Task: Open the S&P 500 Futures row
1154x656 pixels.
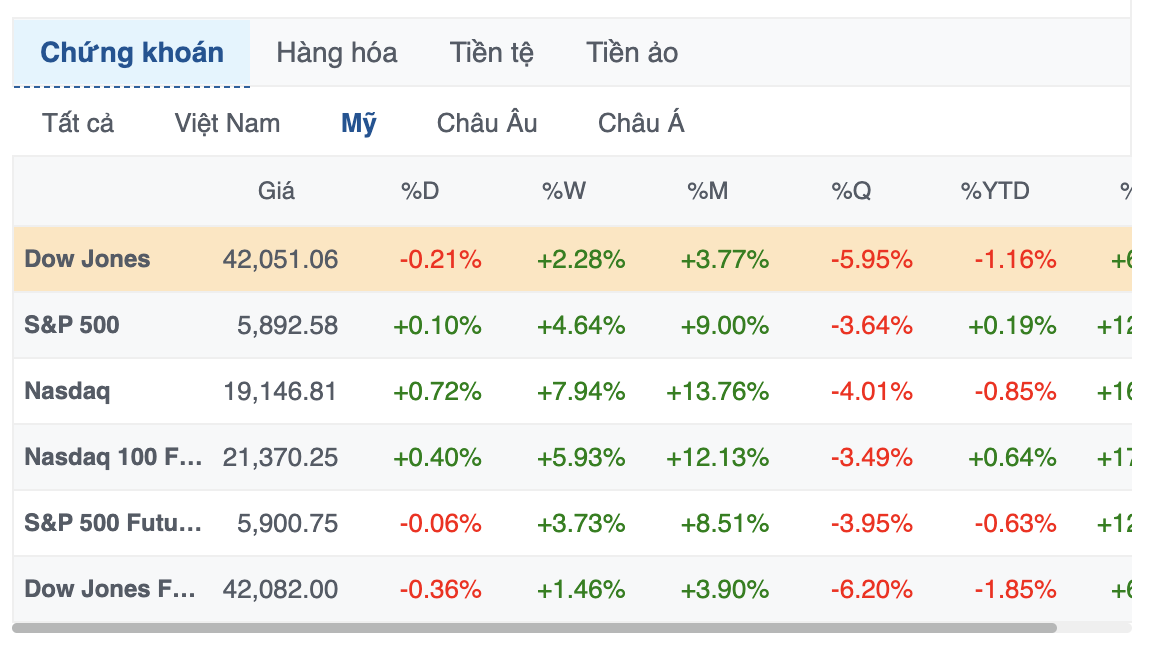Action: (113, 523)
